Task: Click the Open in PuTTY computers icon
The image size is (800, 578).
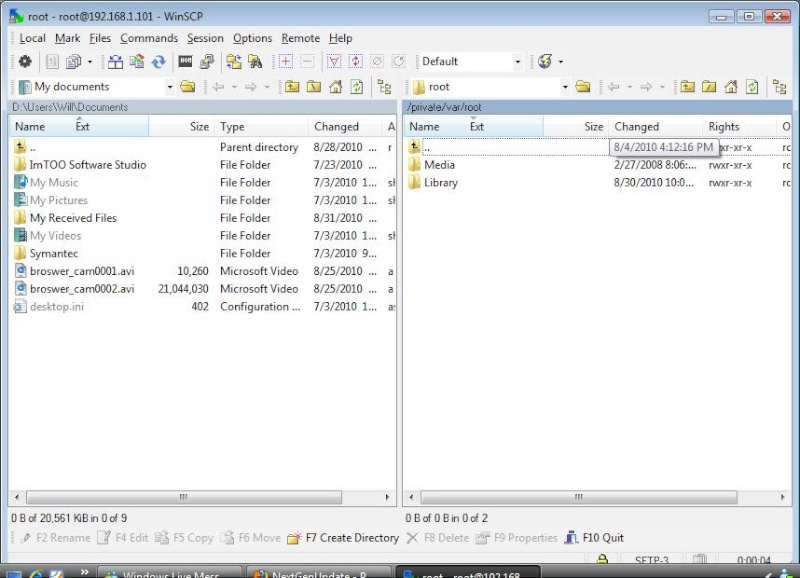Action: 207,62
